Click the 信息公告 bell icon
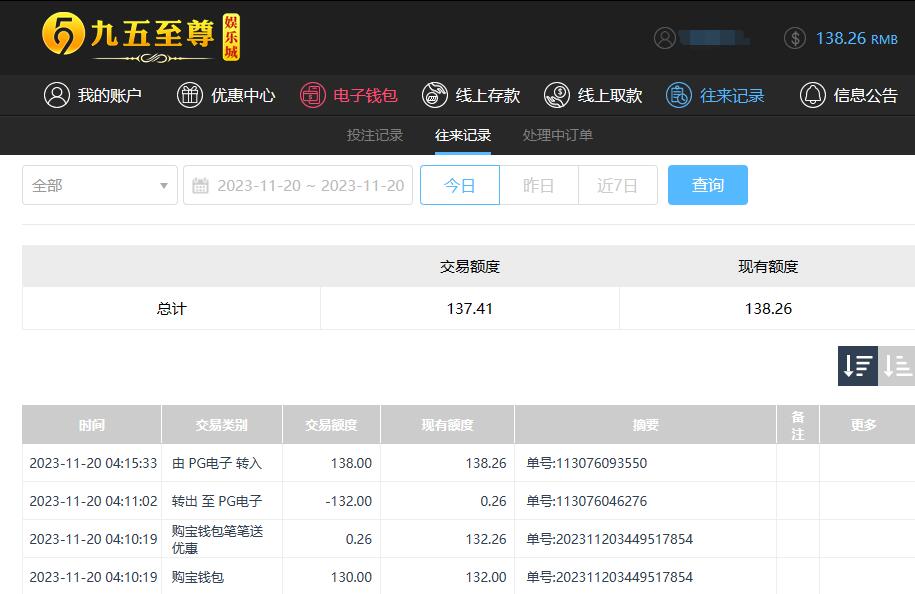The image size is (915, 594). click(812, 95)
